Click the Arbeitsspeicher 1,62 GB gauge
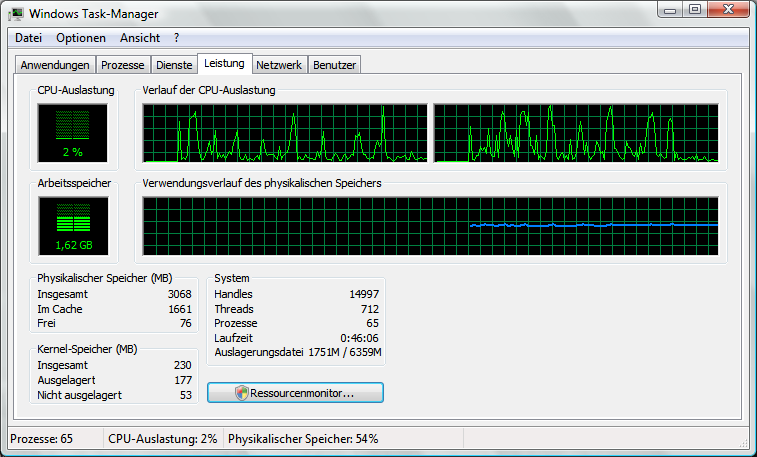 73,226
